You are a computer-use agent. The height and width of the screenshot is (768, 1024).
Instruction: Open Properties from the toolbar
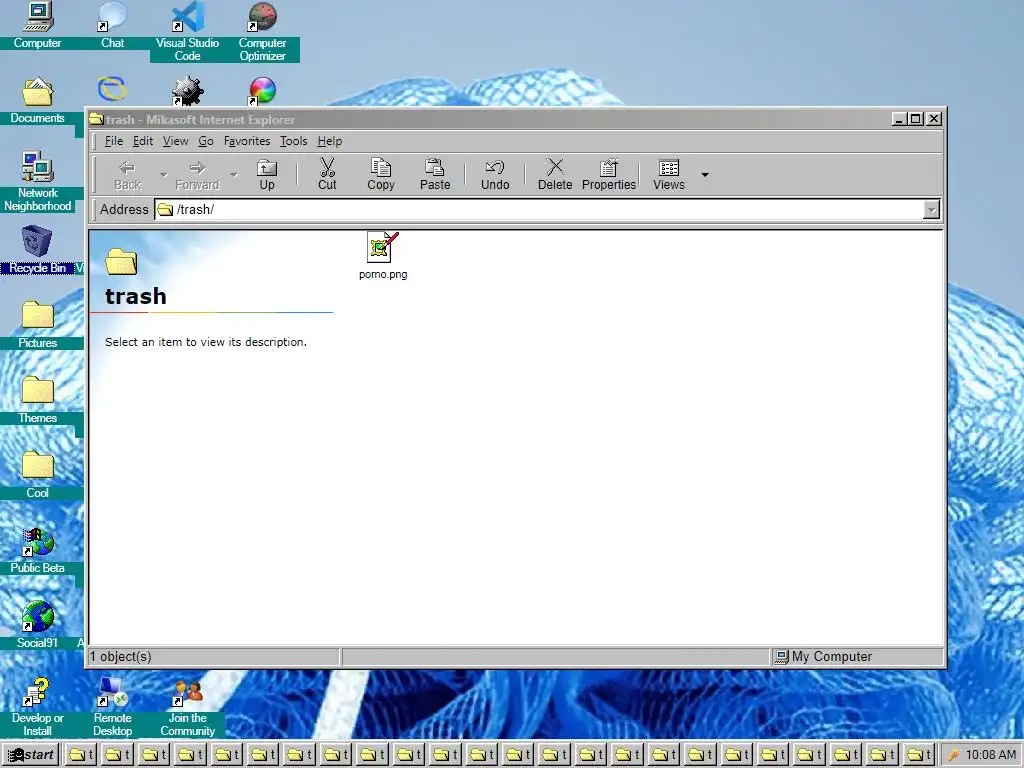(x=609, y=175)
